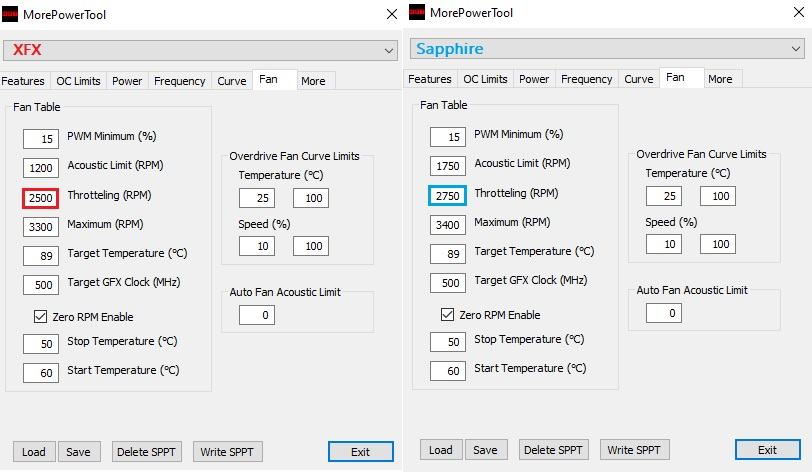Click Write SPPT in the Sapphire window
Image resolution: width=812 pixels, height=472 pixels.
[634, 450]
